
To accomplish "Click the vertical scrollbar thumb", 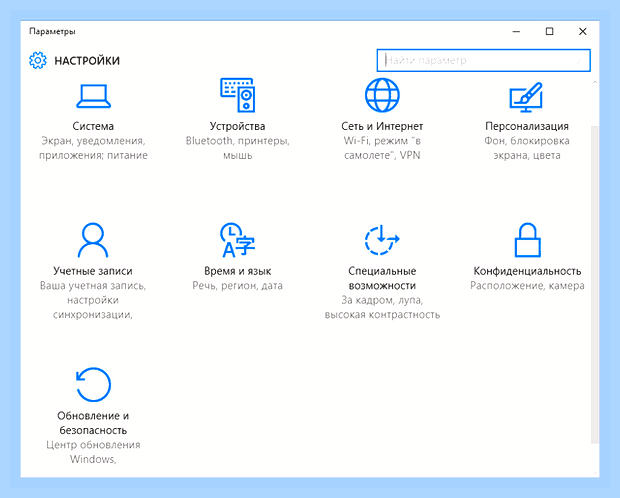I will click(x=595, y=285).
